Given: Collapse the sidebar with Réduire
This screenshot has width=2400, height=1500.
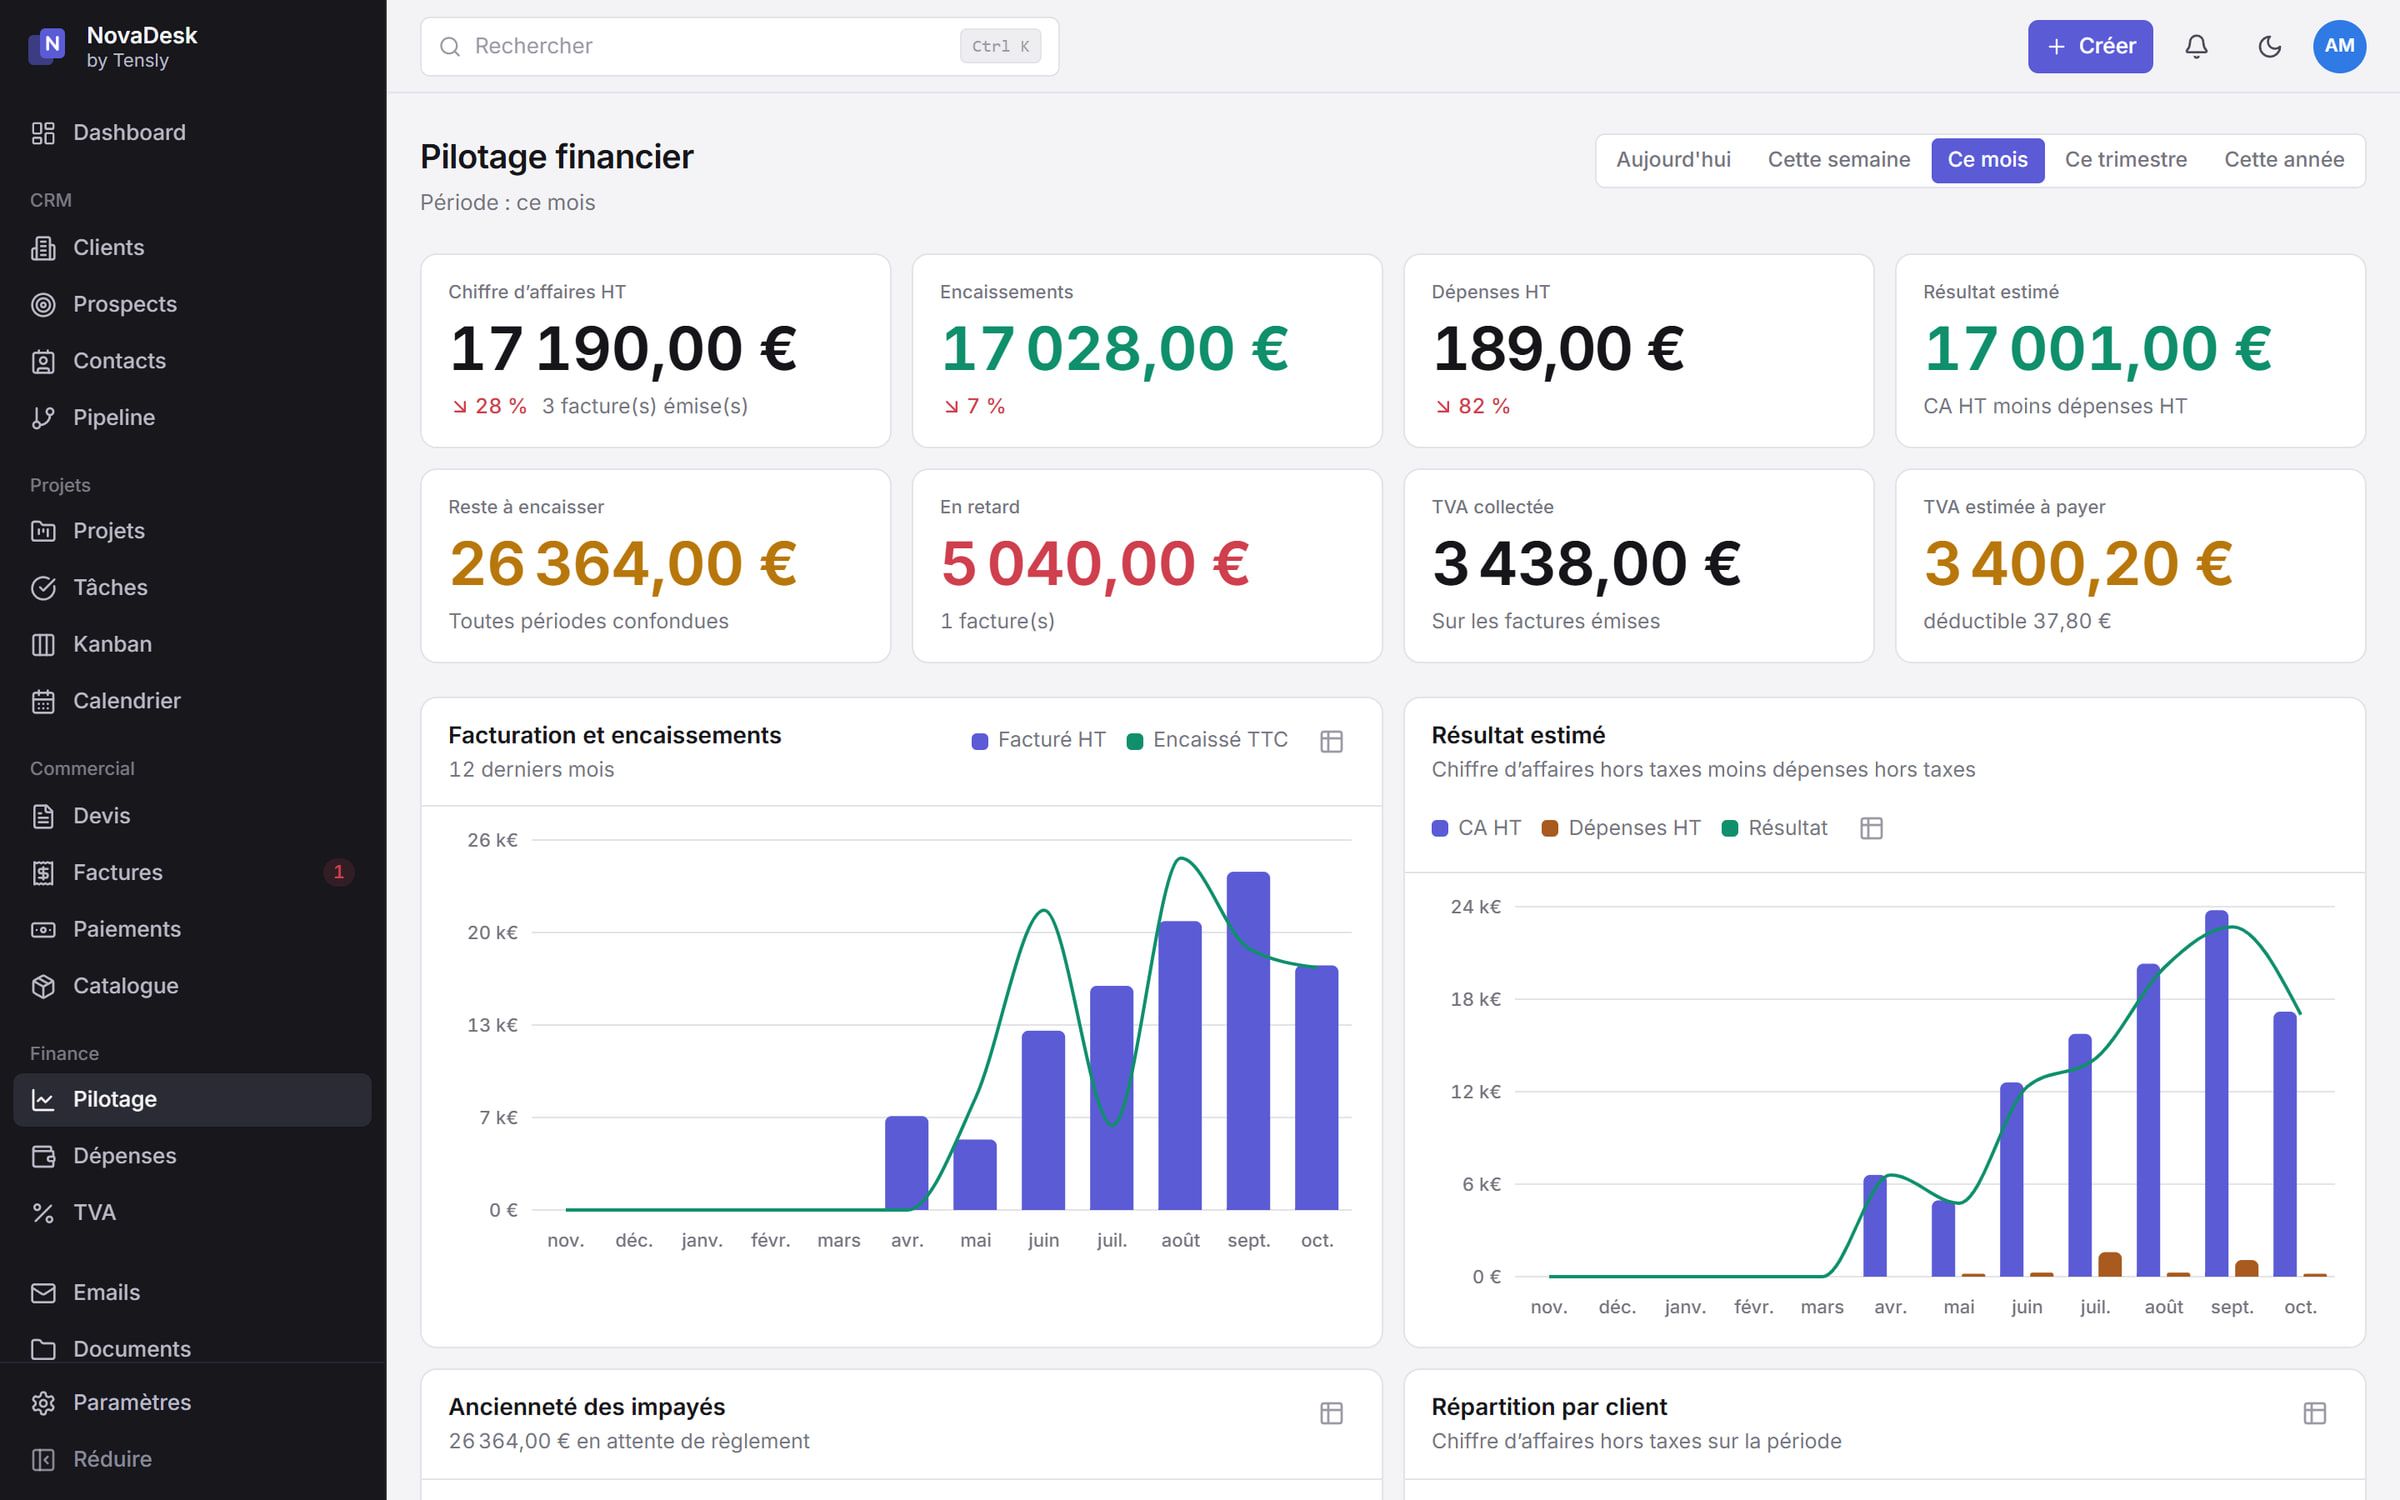Looking at the screenshot, I should (x=192, y=1460).
